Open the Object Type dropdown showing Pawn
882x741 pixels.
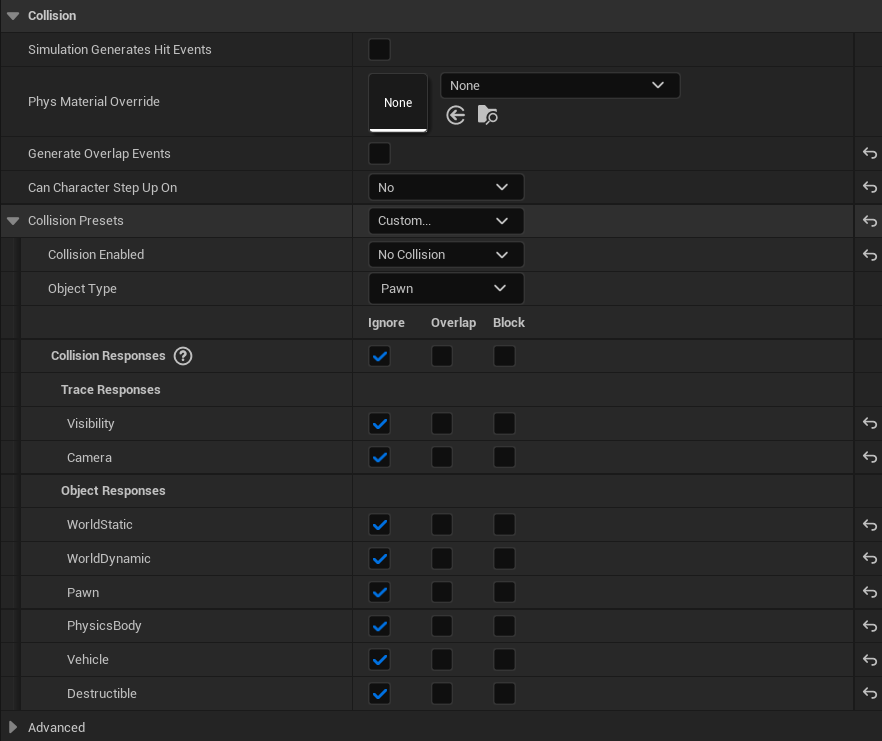pos(446,288)
